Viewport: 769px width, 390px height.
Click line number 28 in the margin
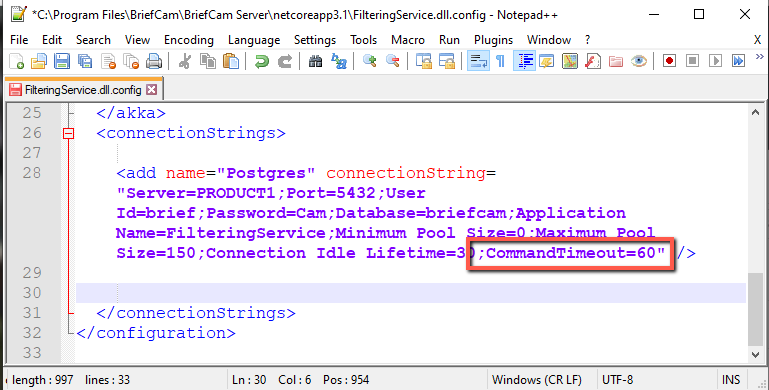[32, 173]
